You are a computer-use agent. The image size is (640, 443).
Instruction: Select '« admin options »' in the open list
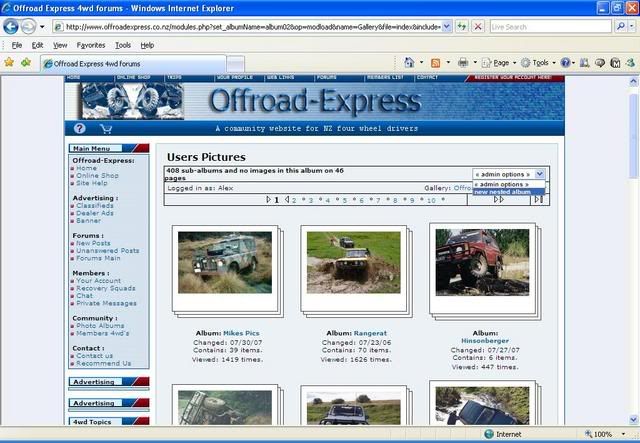[x=509, y=185]
